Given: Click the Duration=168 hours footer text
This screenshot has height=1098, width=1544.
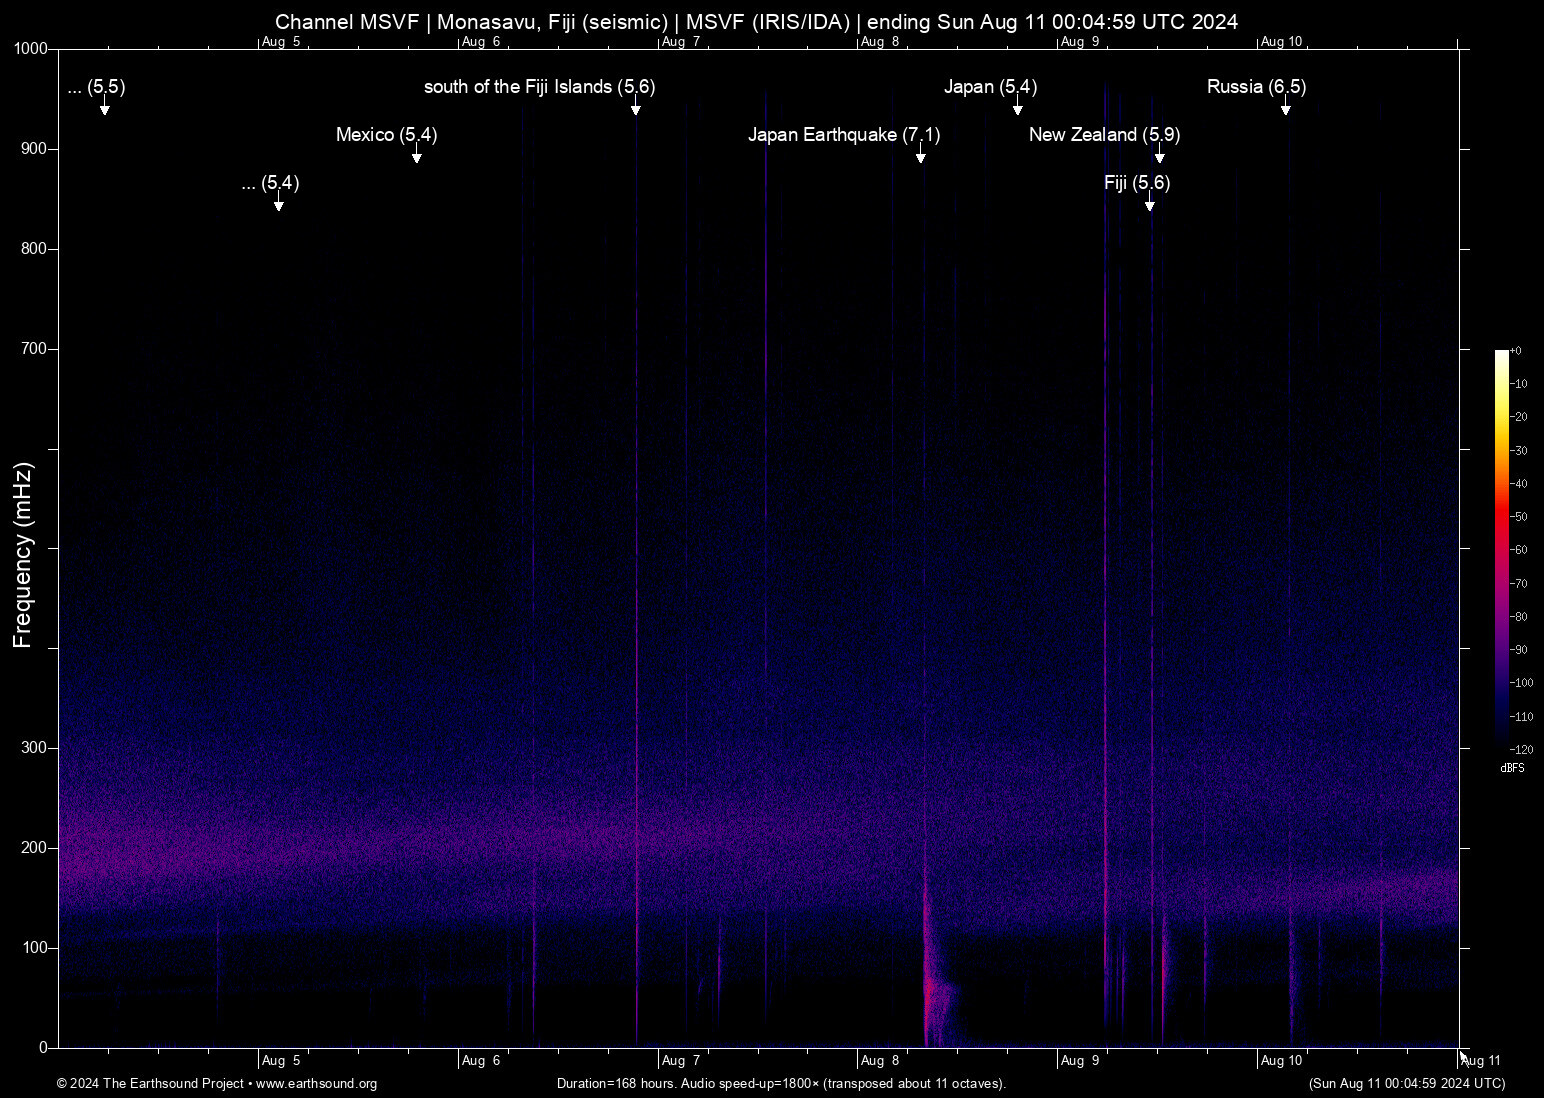Looking at the screenshot, I should point(781,1084).
